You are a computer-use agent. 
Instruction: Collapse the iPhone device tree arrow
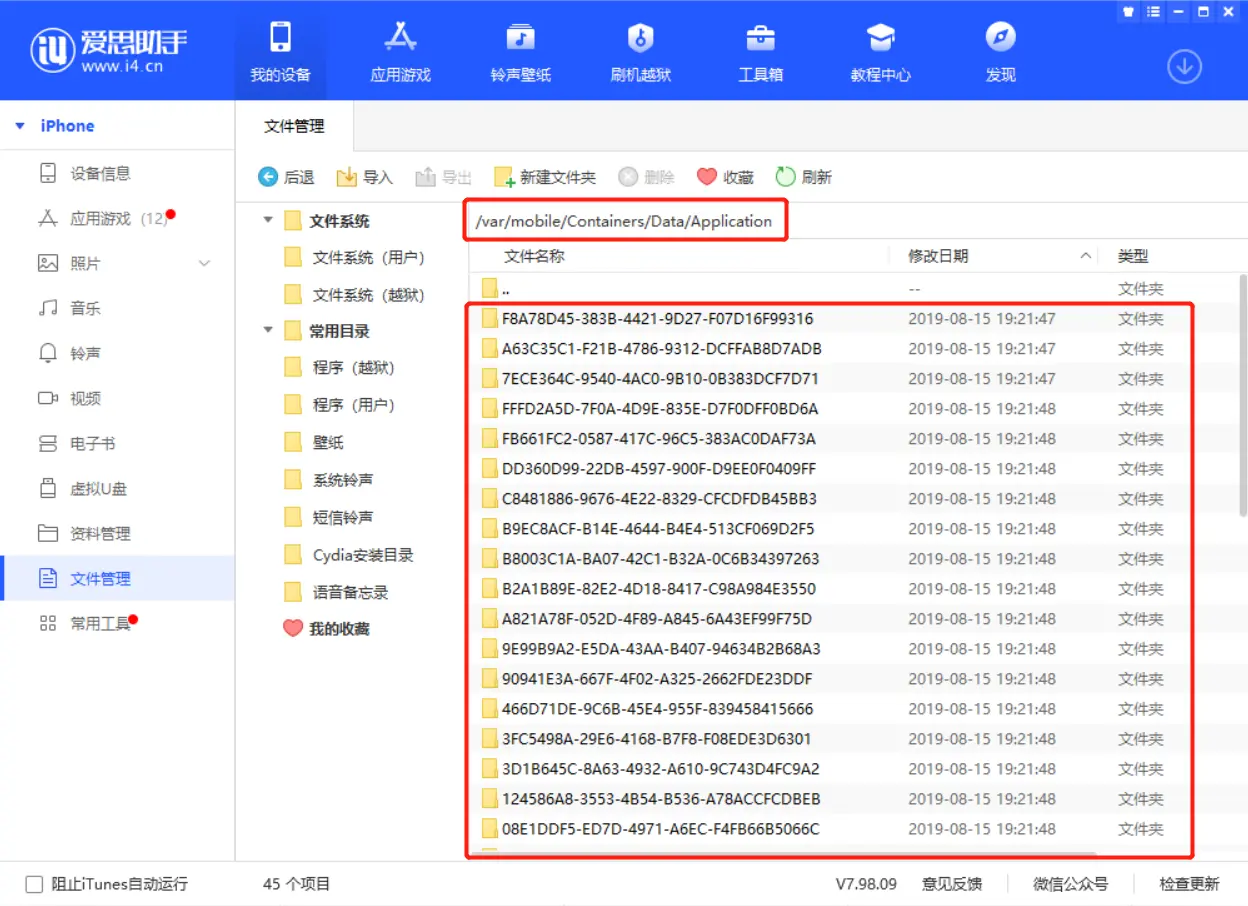[20, 126]
